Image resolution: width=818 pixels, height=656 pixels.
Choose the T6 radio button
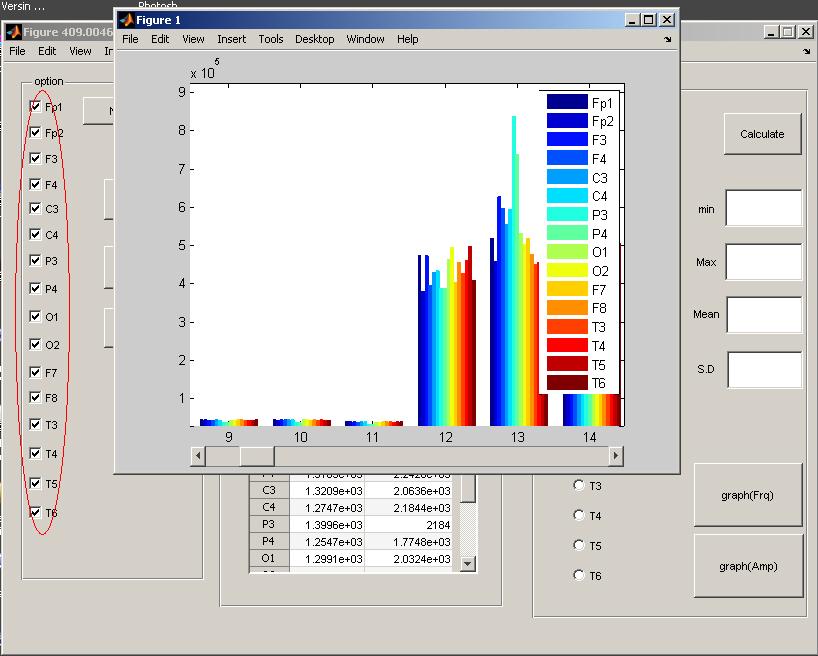coord(579,575)
